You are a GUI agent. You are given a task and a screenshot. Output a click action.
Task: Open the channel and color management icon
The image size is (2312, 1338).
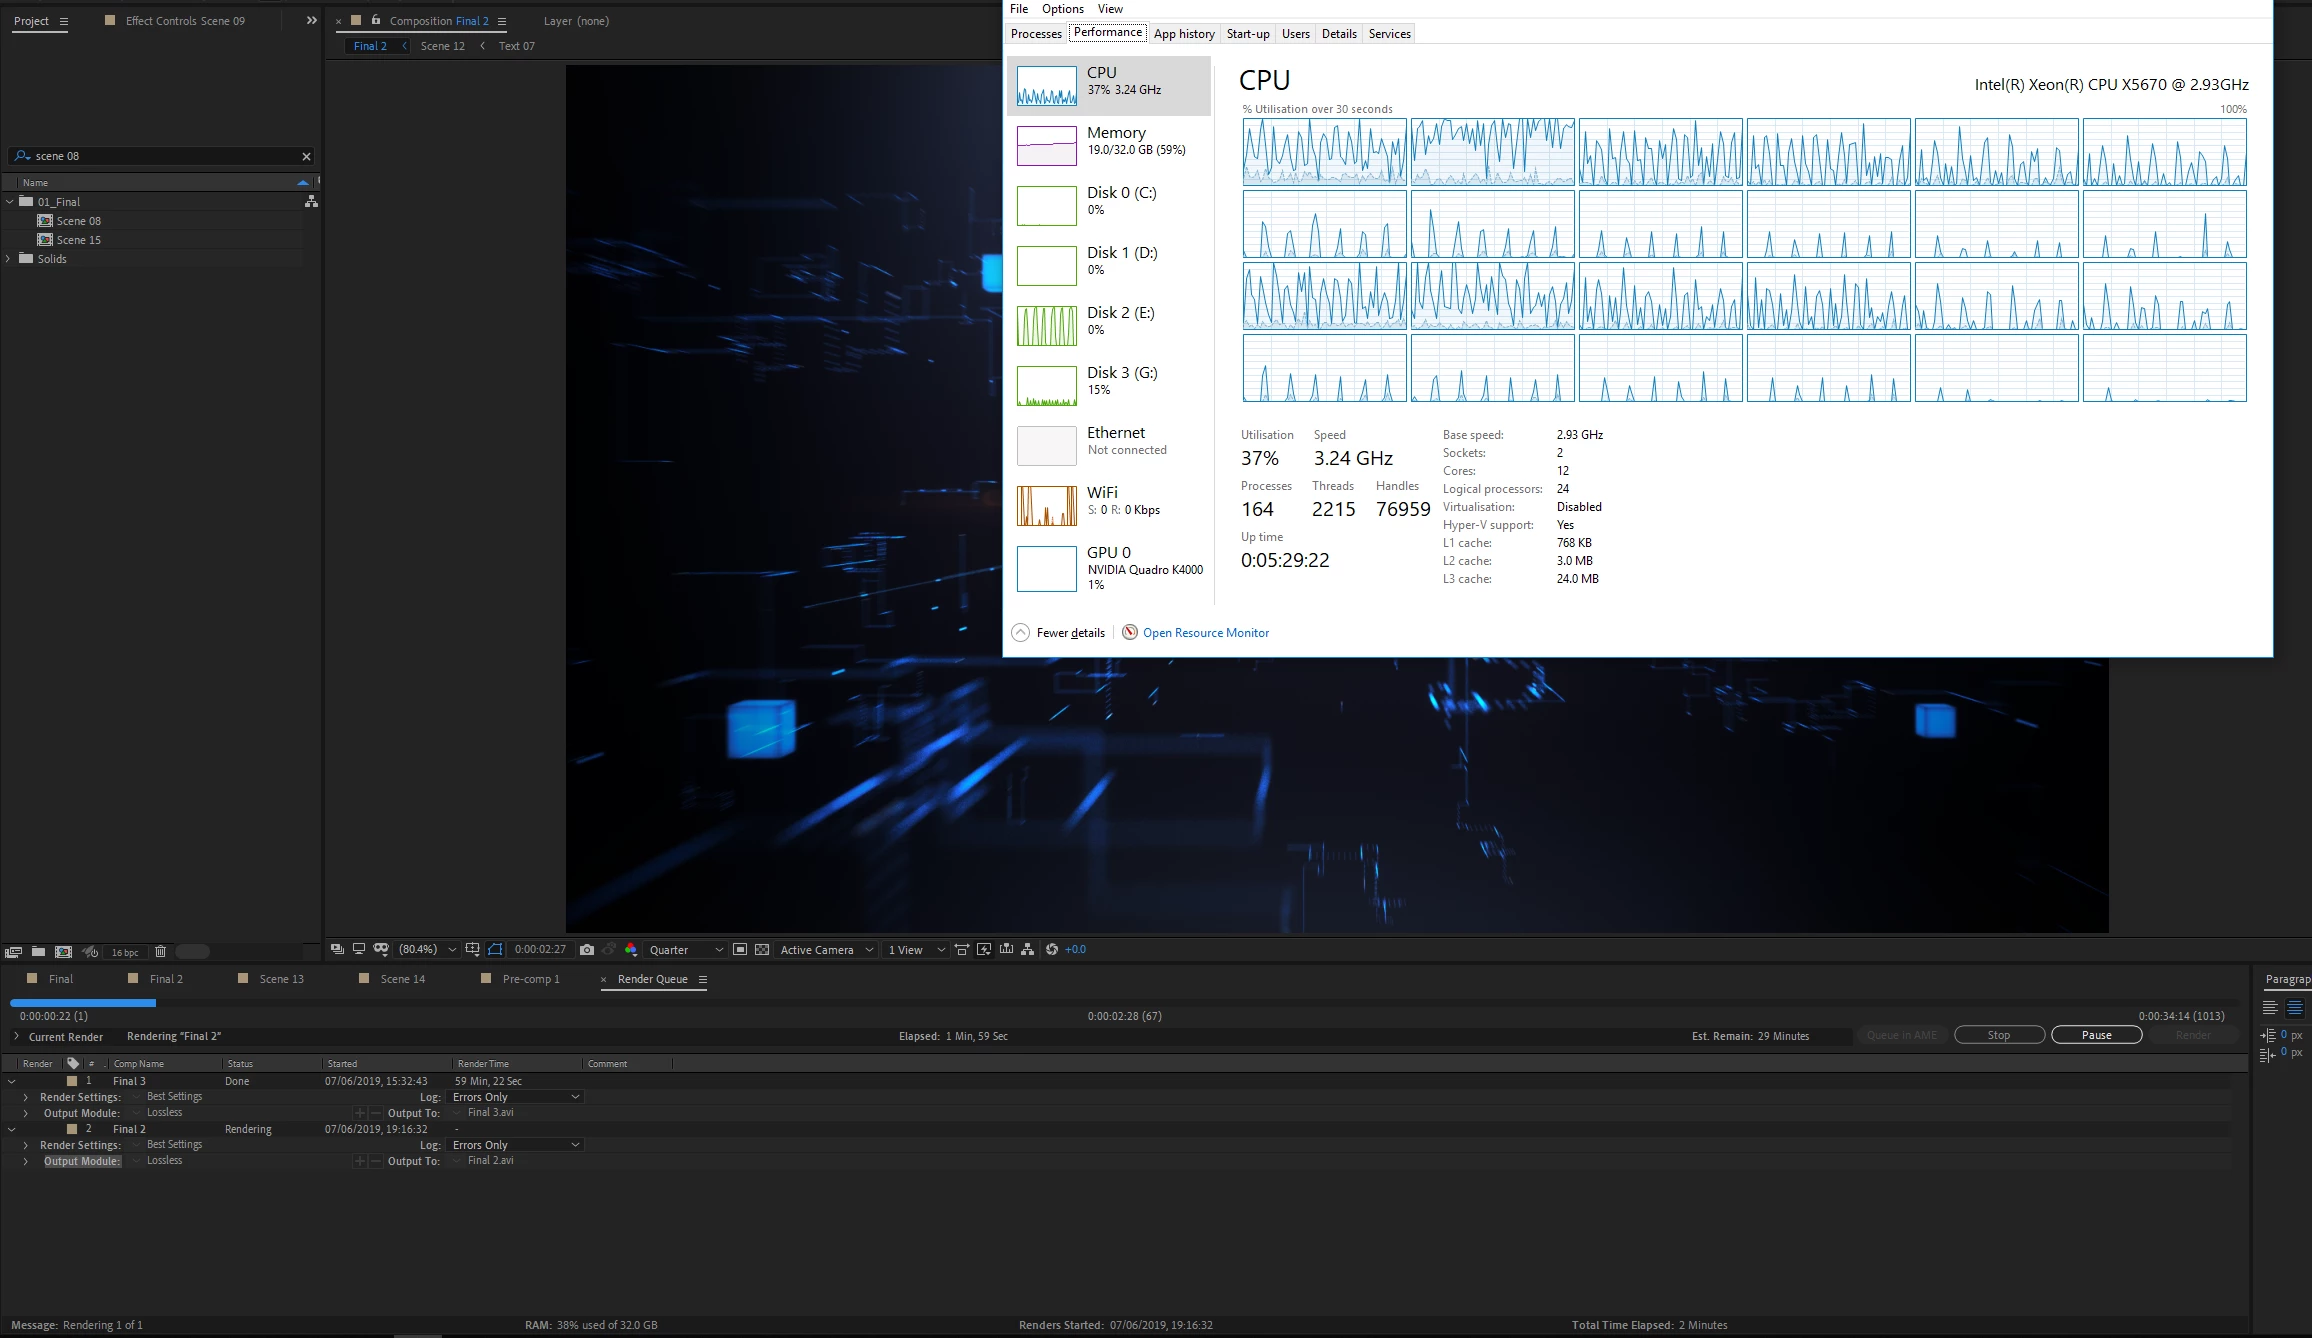[631, 949]
